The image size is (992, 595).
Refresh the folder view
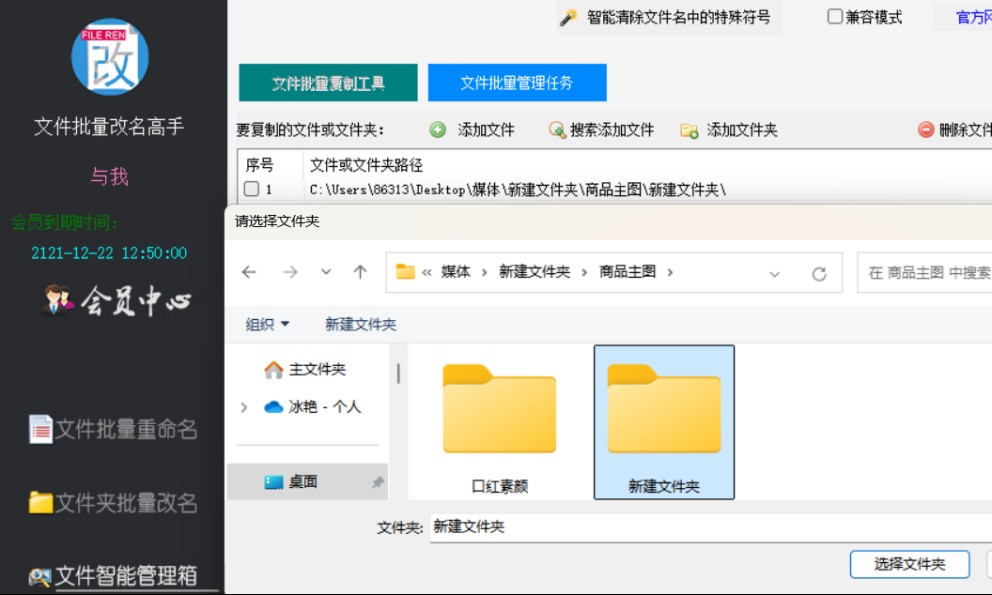click(x=819, y=273)
